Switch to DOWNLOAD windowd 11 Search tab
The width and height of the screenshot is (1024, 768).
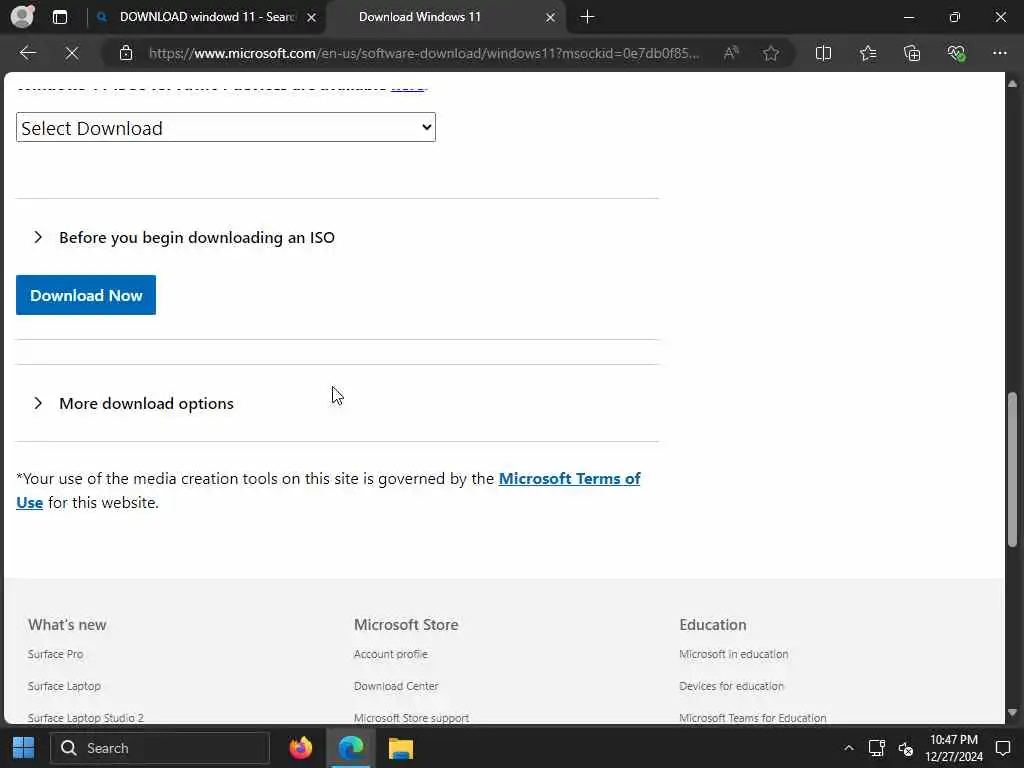206,17
